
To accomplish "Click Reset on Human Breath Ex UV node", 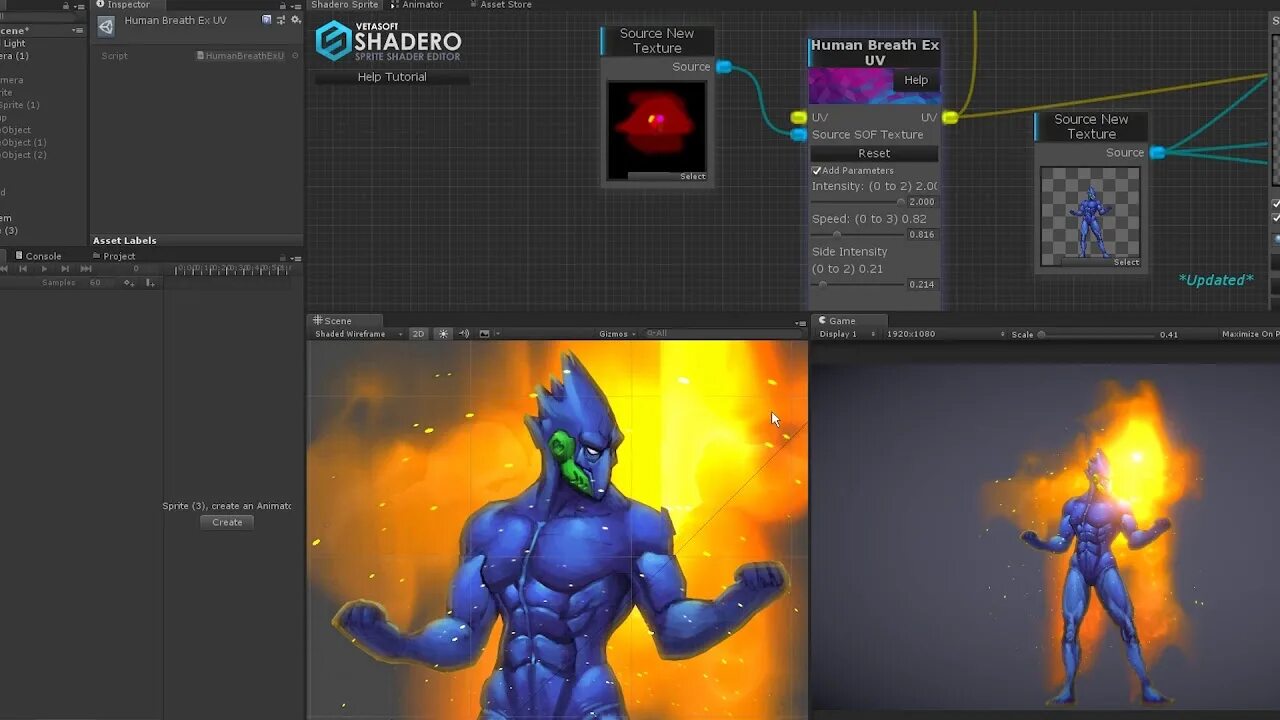I will [874, 153].
